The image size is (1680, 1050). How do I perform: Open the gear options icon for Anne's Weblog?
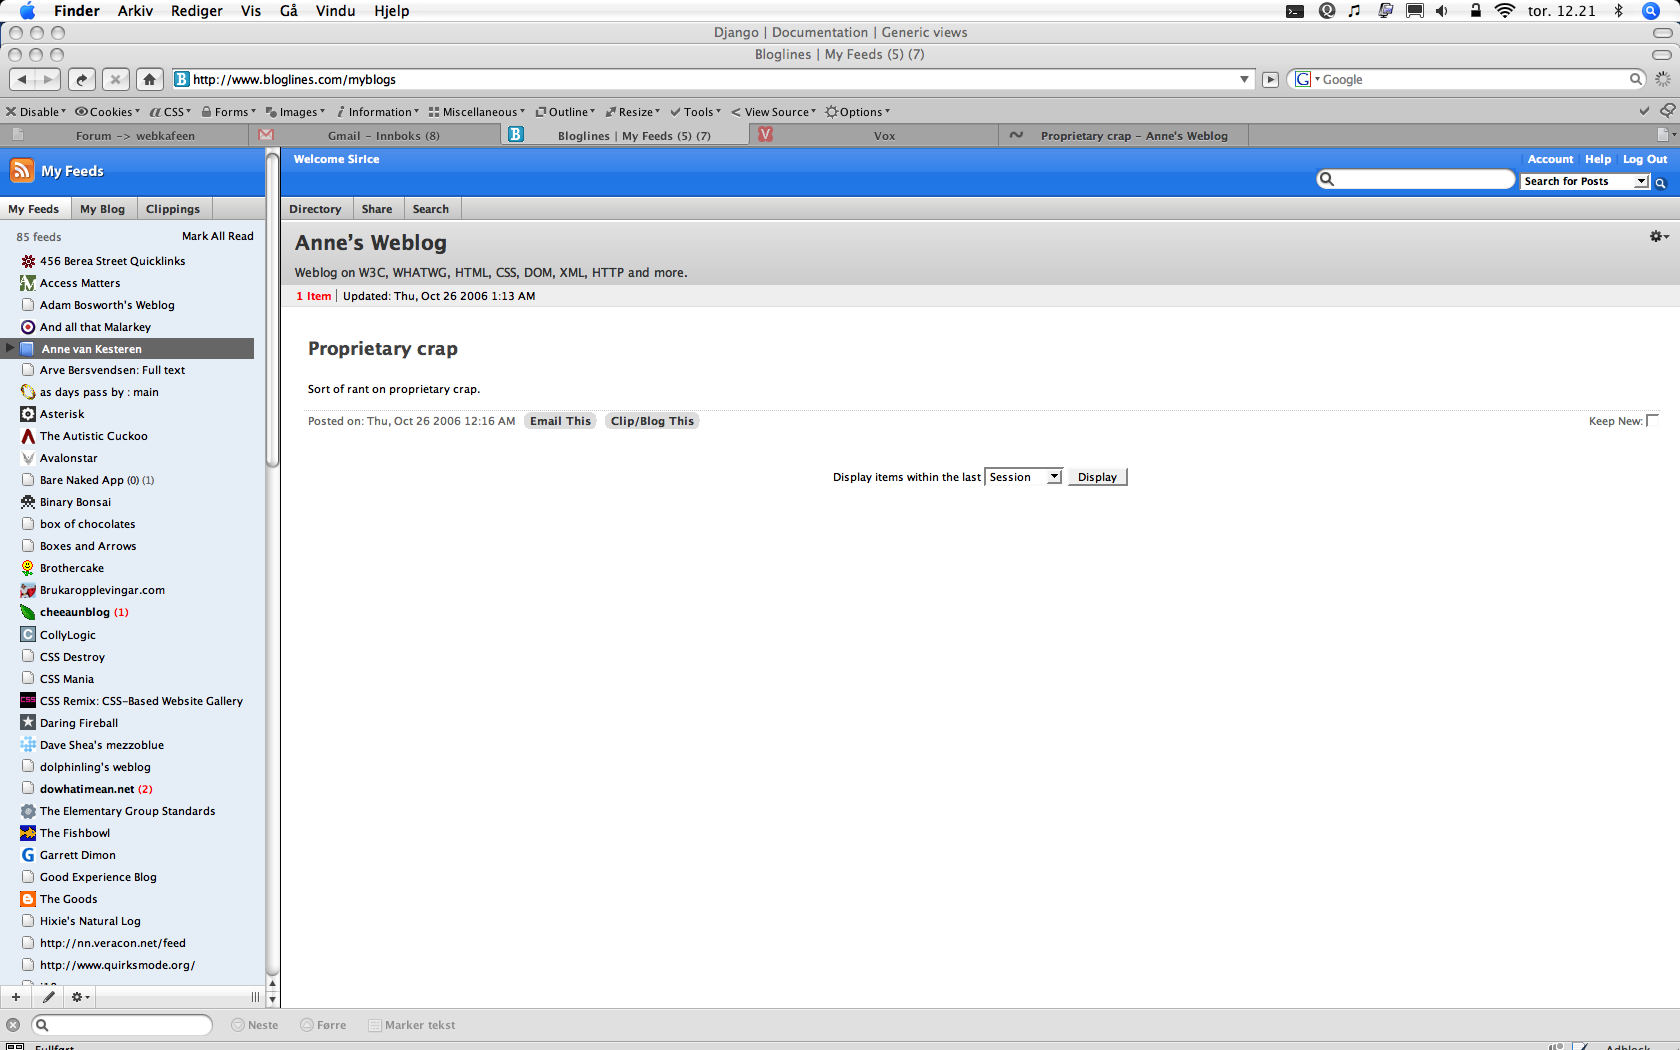[1658, 236]
